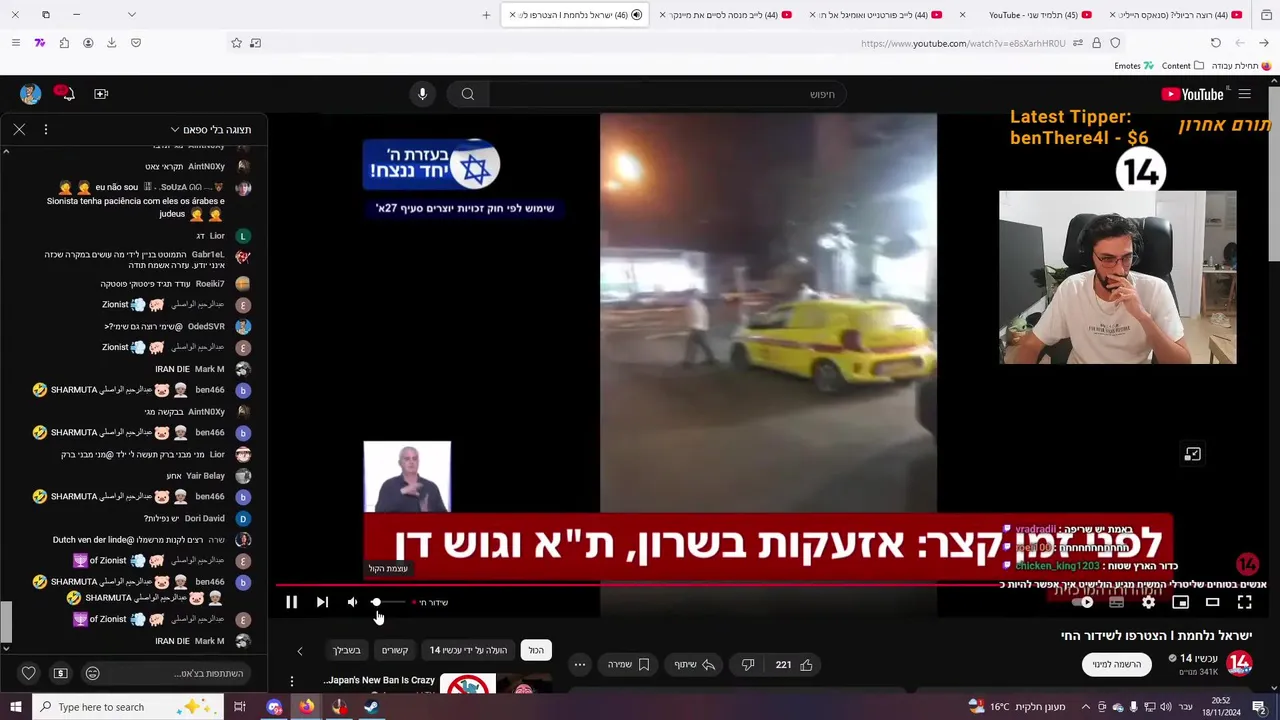Select the הכול filter chip
This screenshot has width=1280, height=720.
coord(536,650)
